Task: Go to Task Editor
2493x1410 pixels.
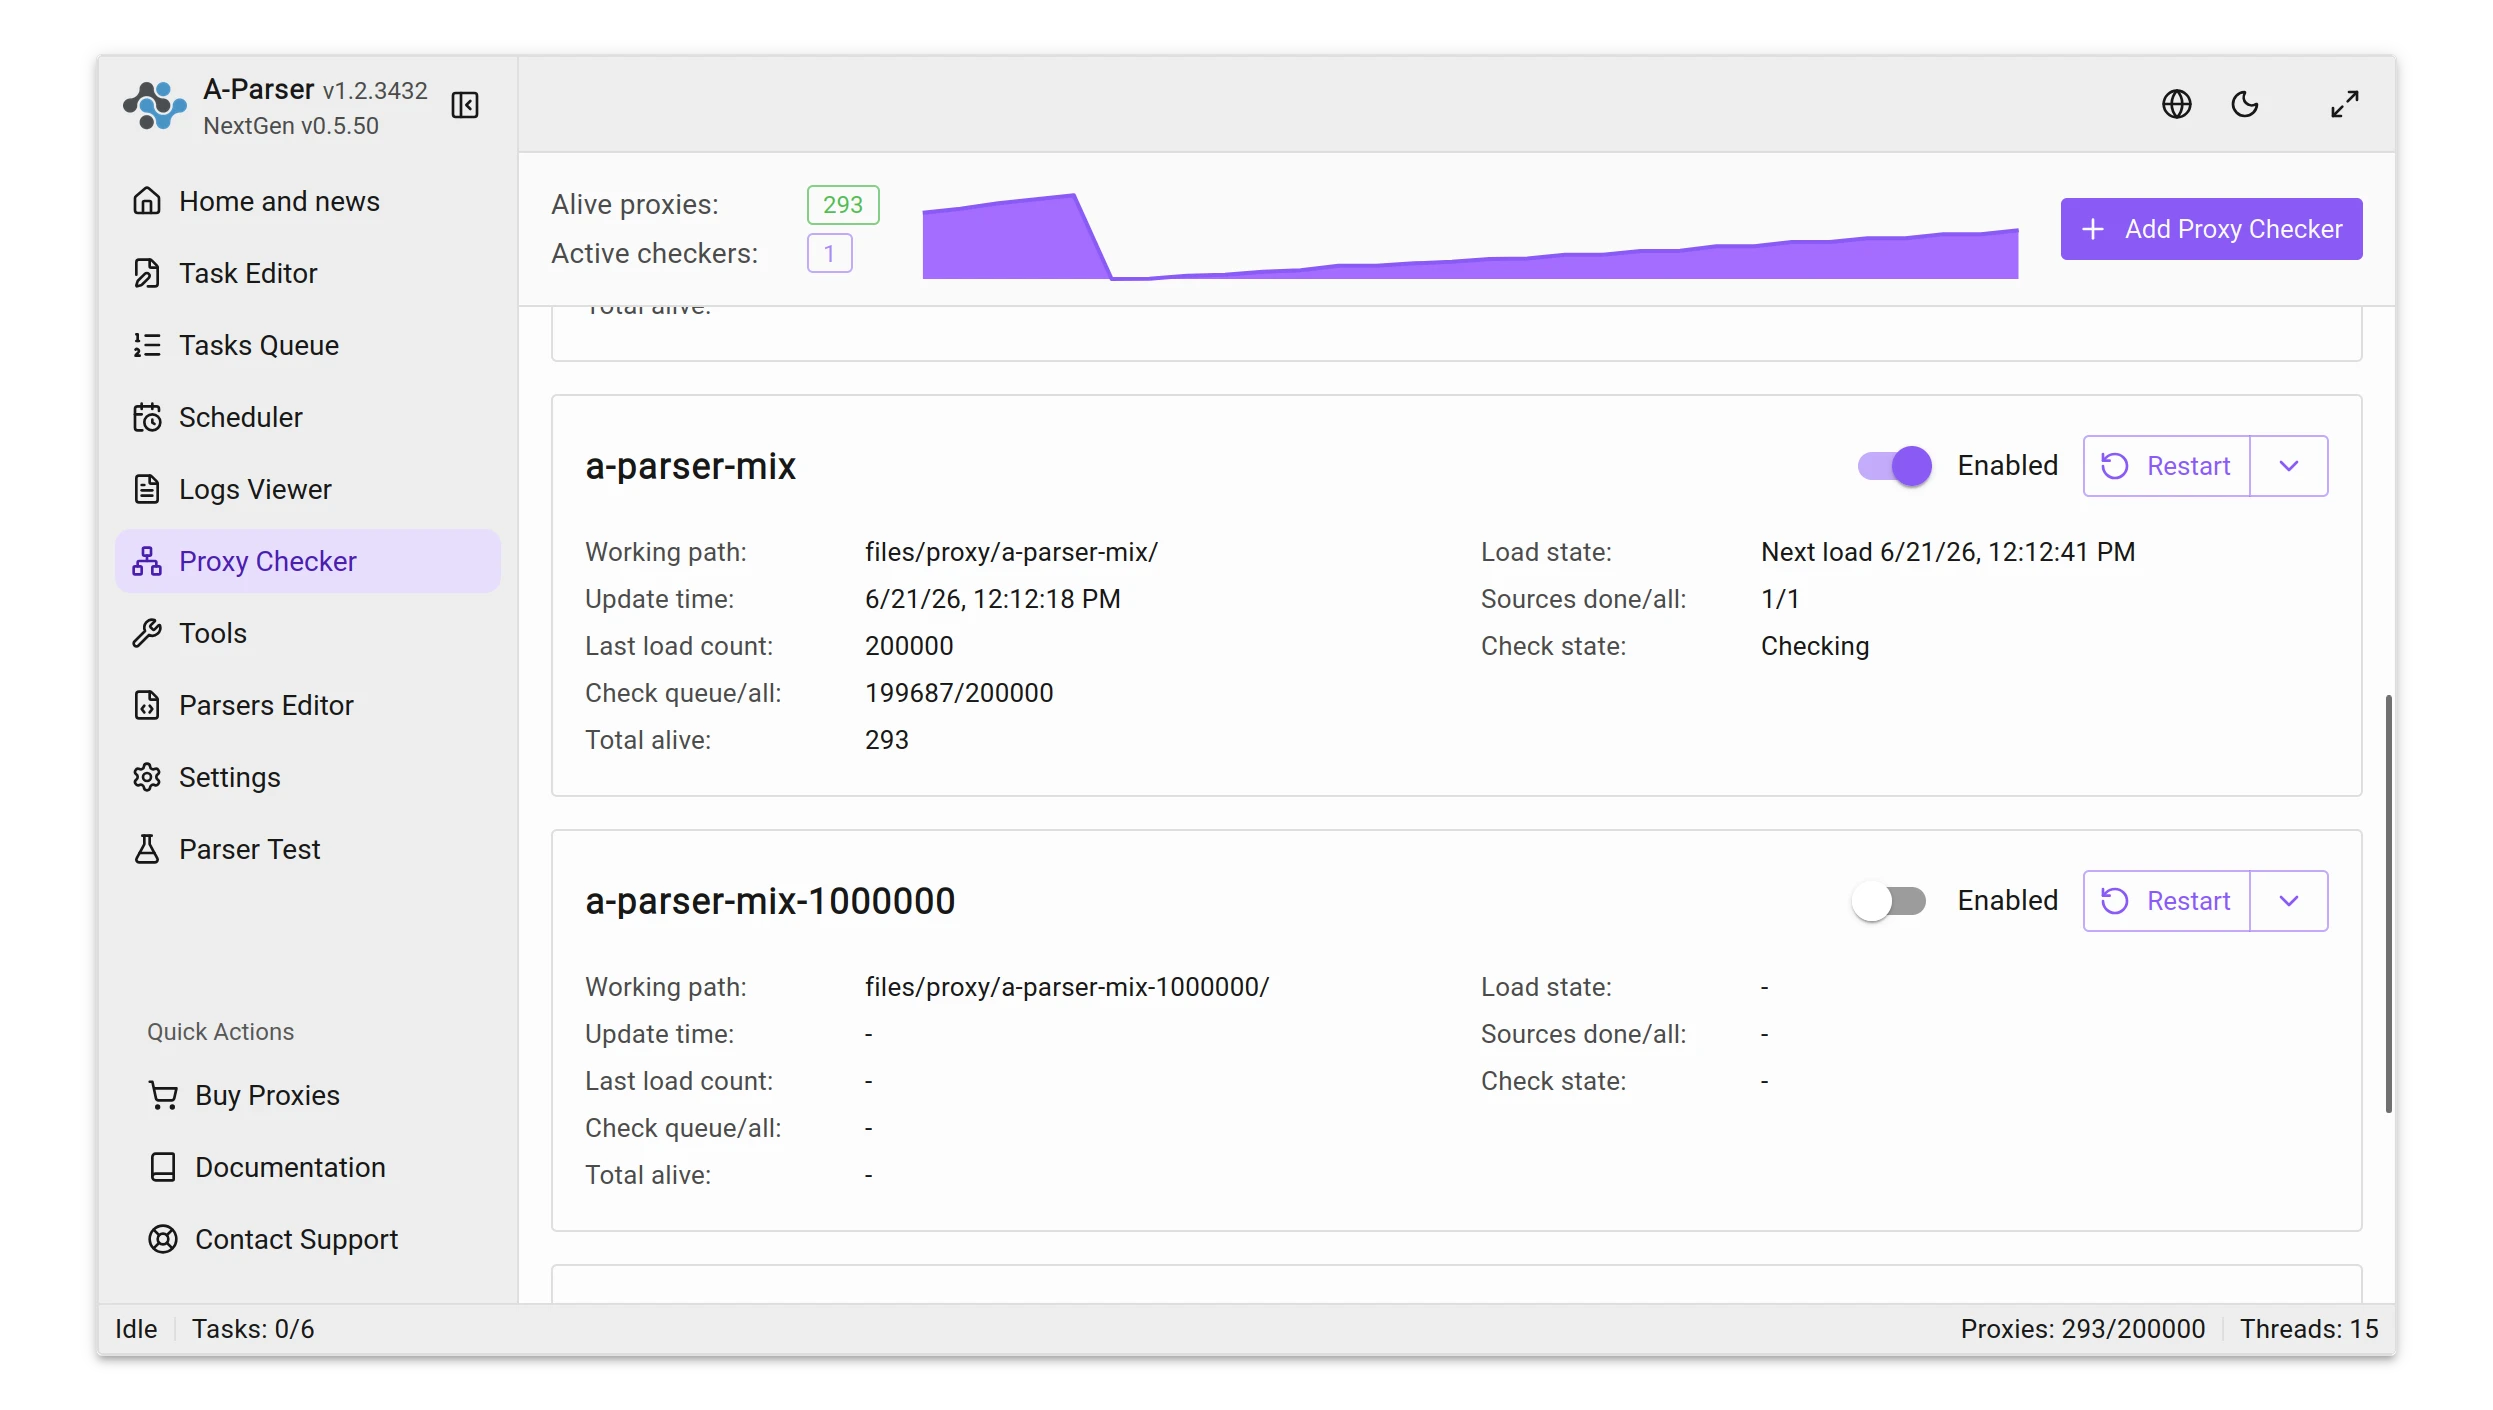Action: tap(308, 273)
